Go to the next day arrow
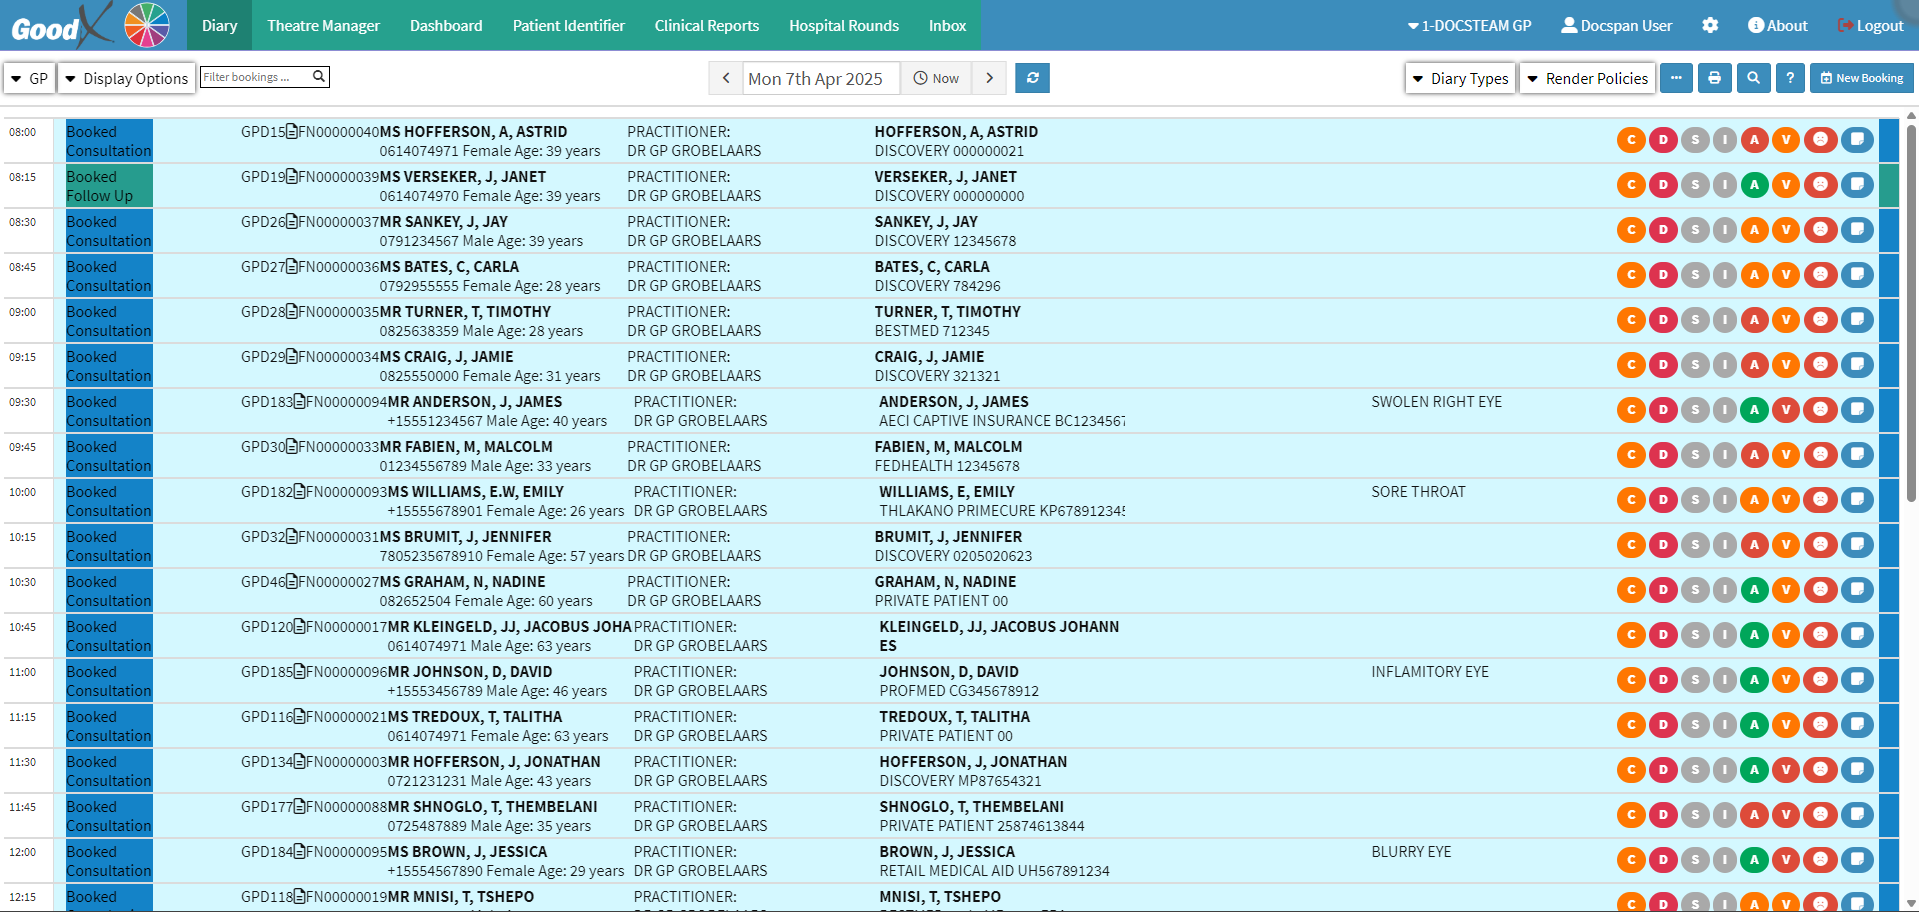The height and width of the screenshot is (912, 1919). click(x=989, y=78)
